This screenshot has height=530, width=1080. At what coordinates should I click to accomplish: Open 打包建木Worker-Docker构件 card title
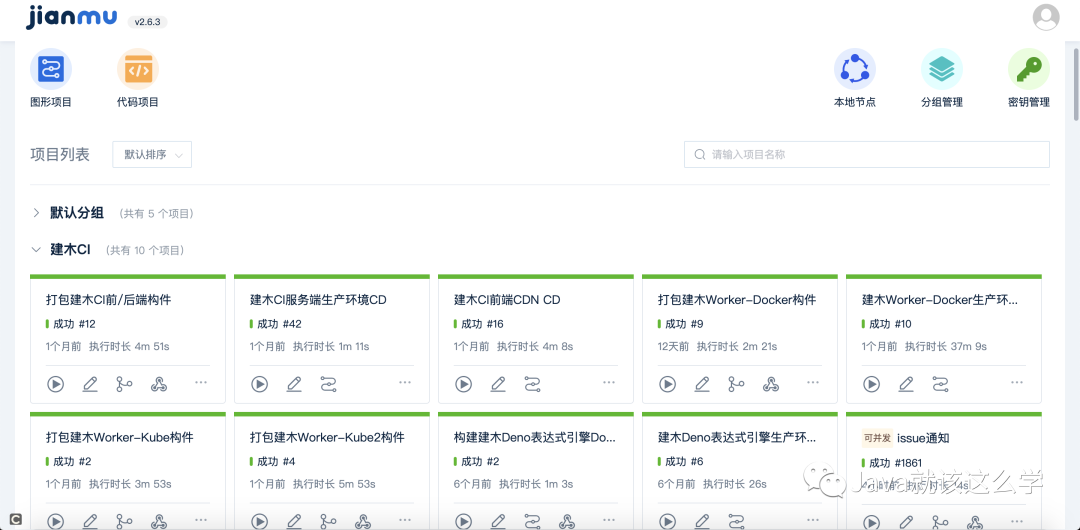point(737,300)
